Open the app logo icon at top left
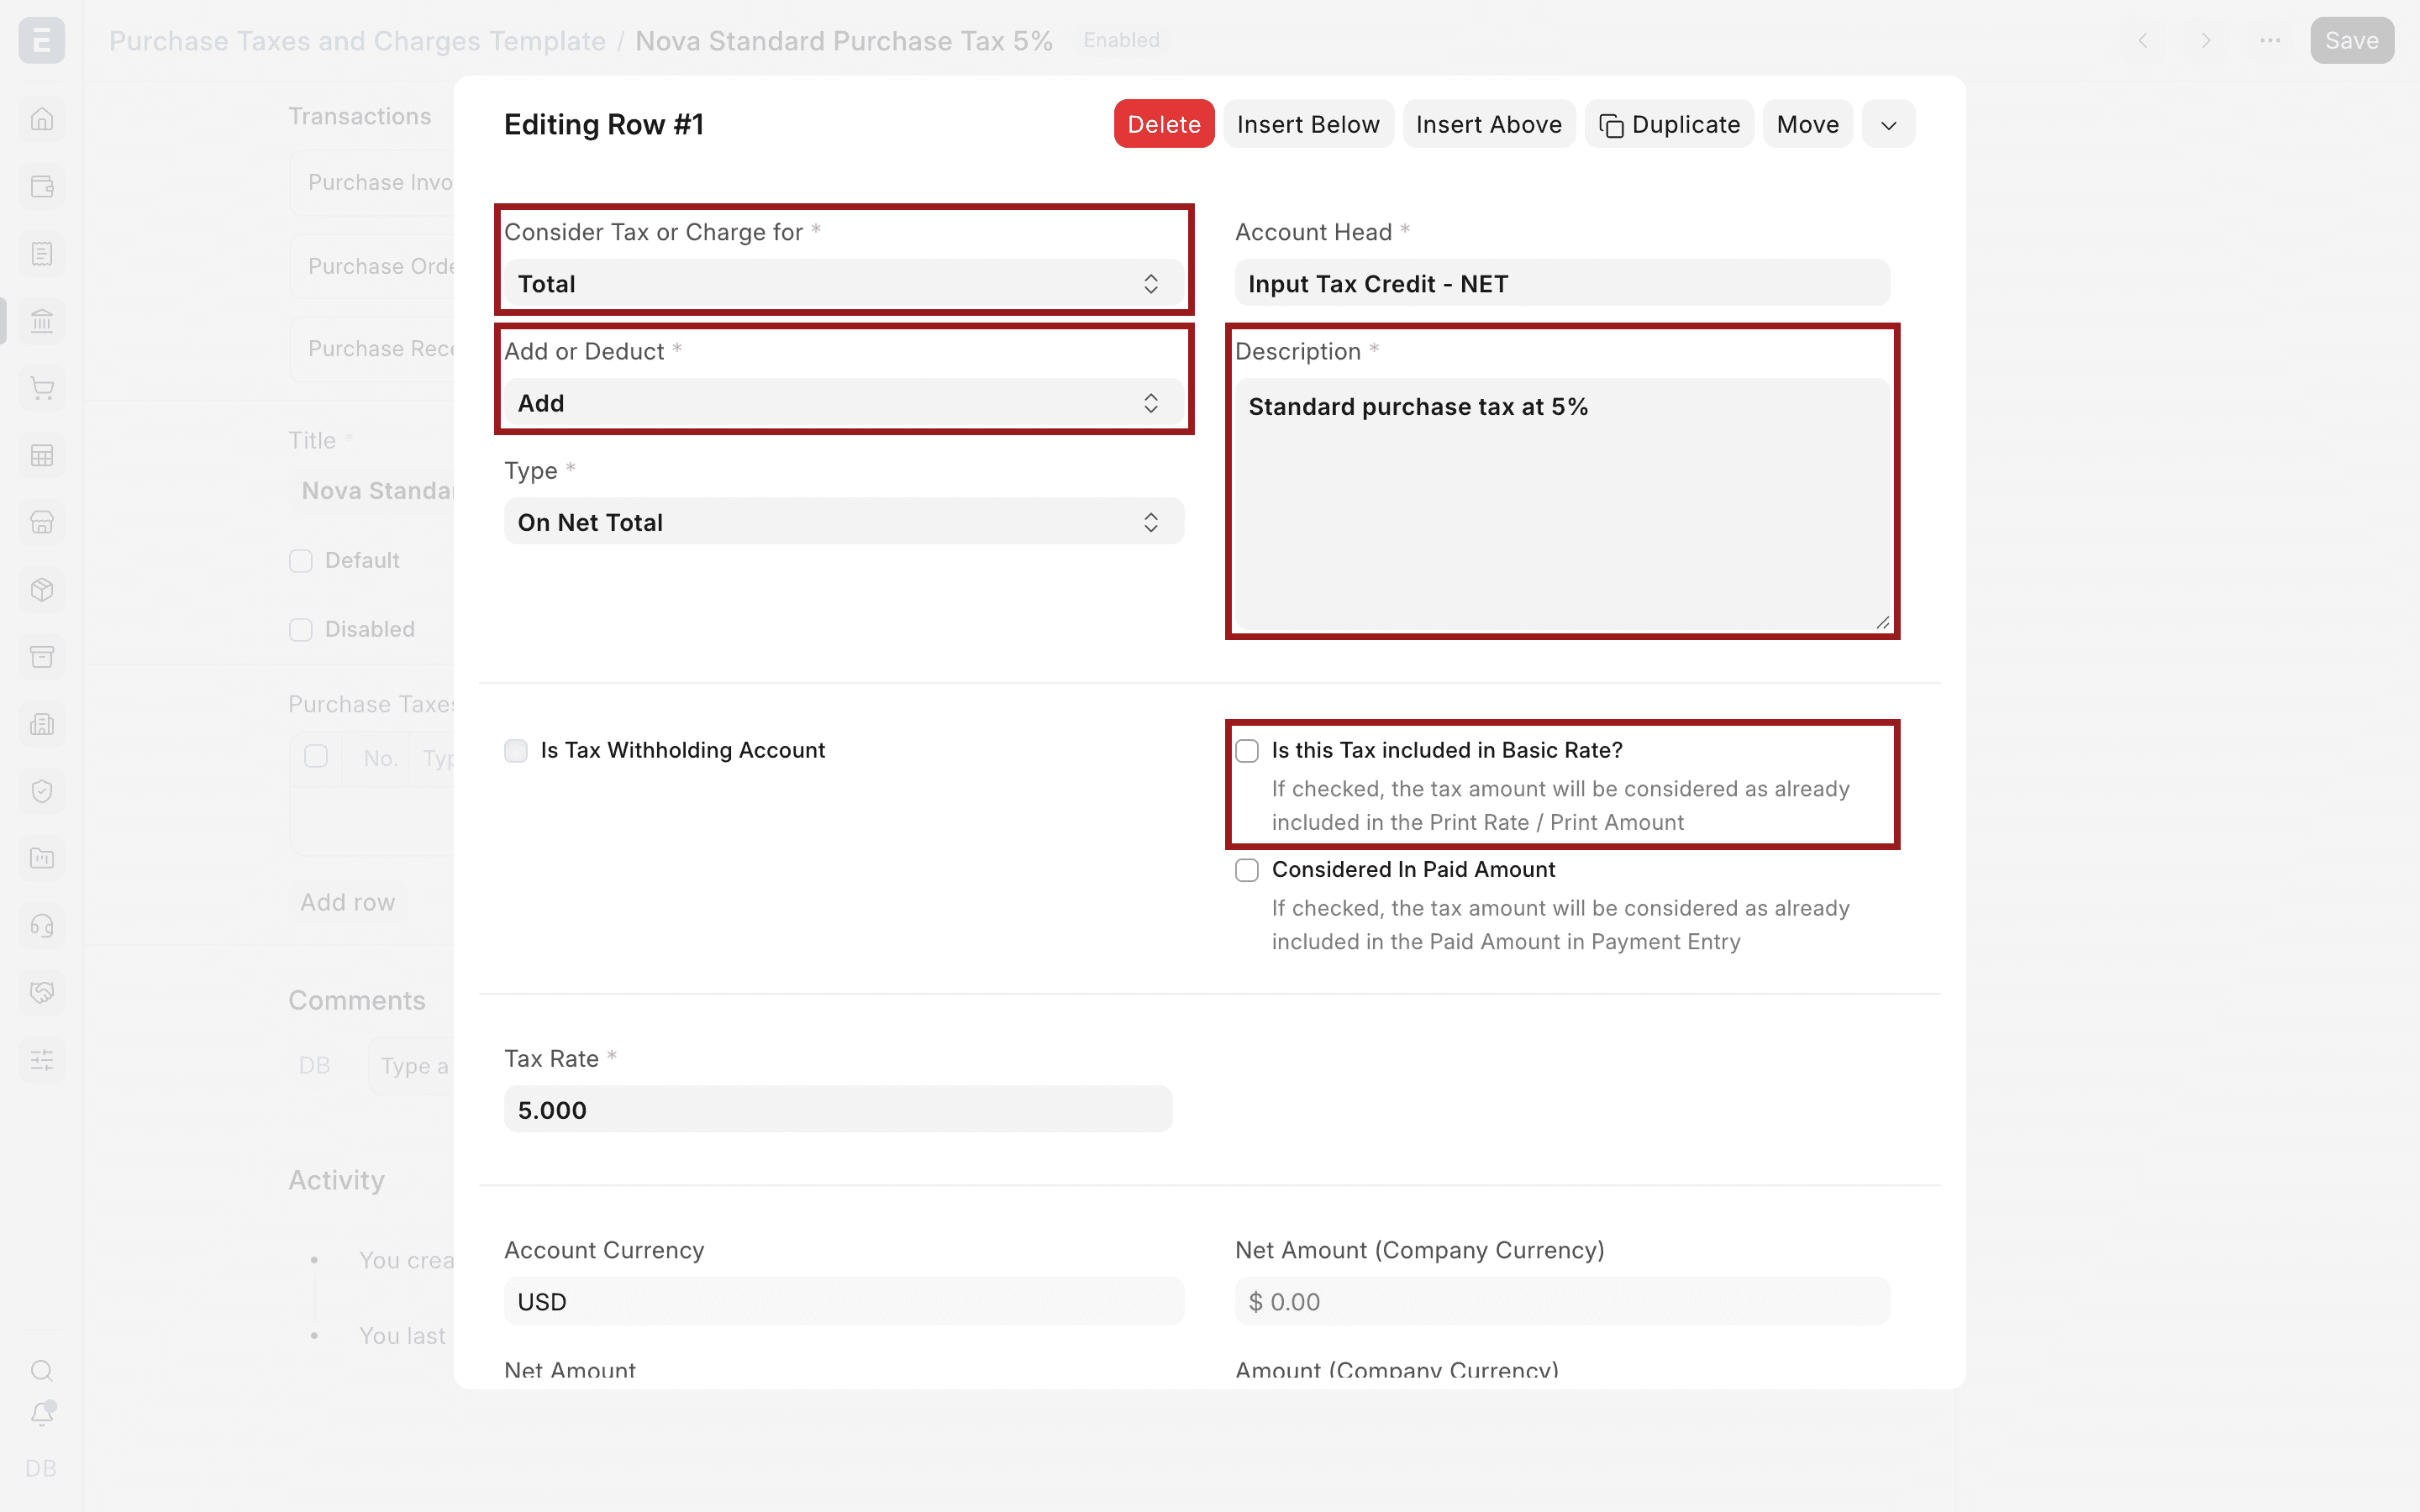Screen dimensions: 2420x1512 point(42,41)
